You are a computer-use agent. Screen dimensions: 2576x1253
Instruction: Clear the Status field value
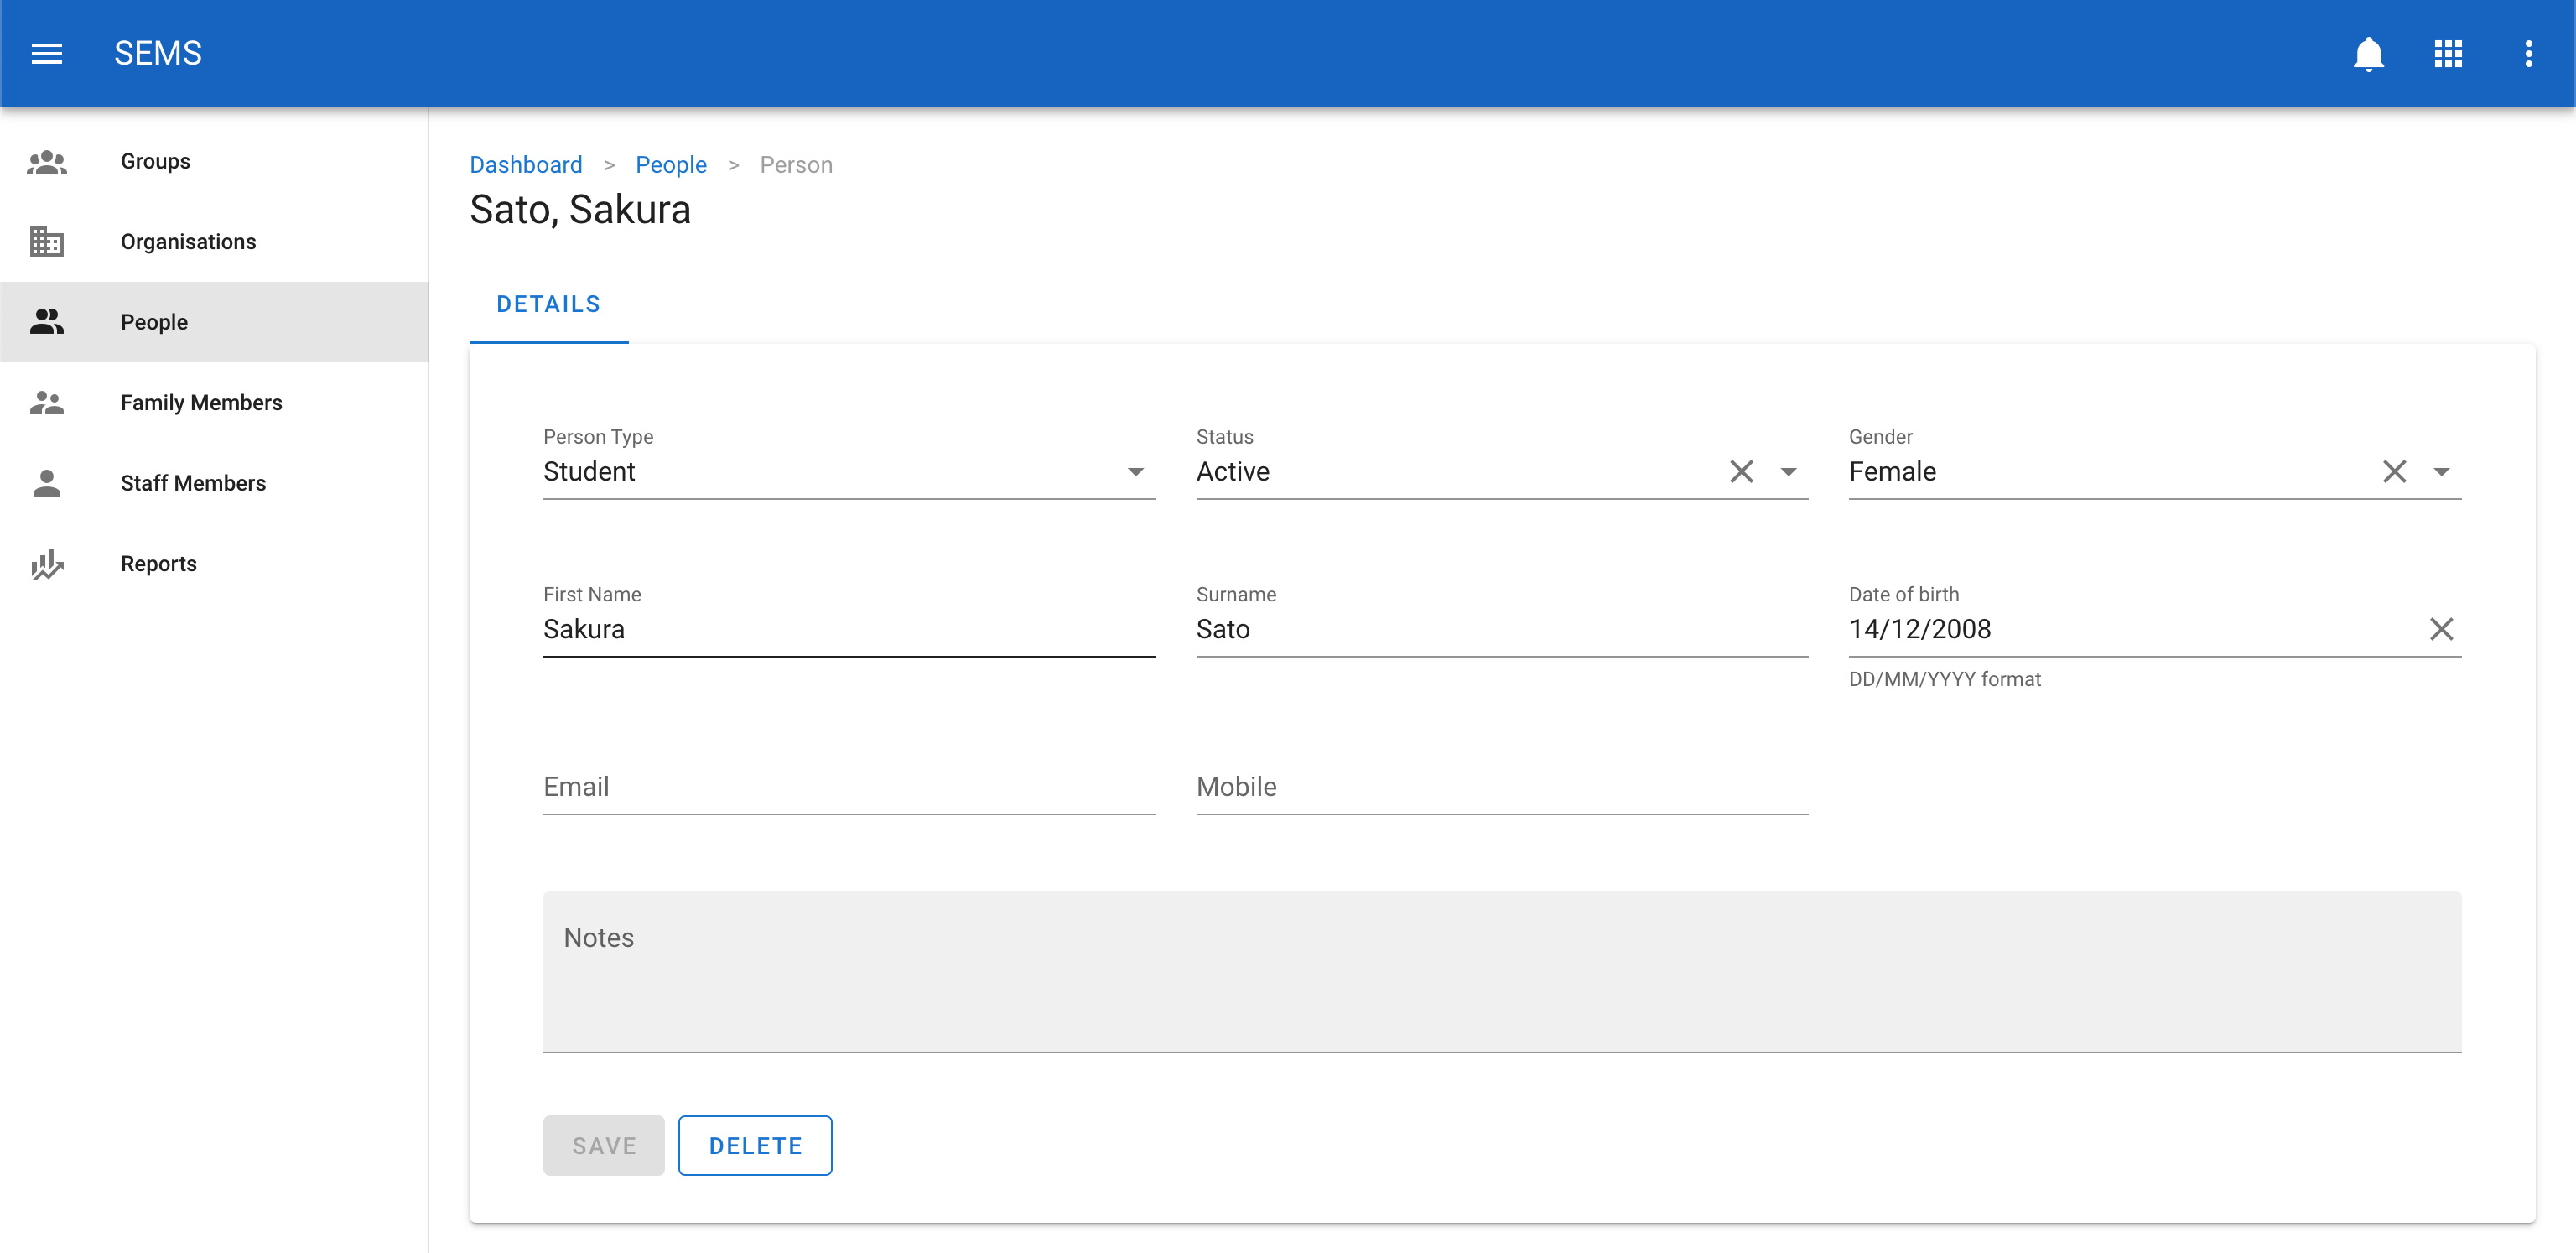[x=1741, y=471]
